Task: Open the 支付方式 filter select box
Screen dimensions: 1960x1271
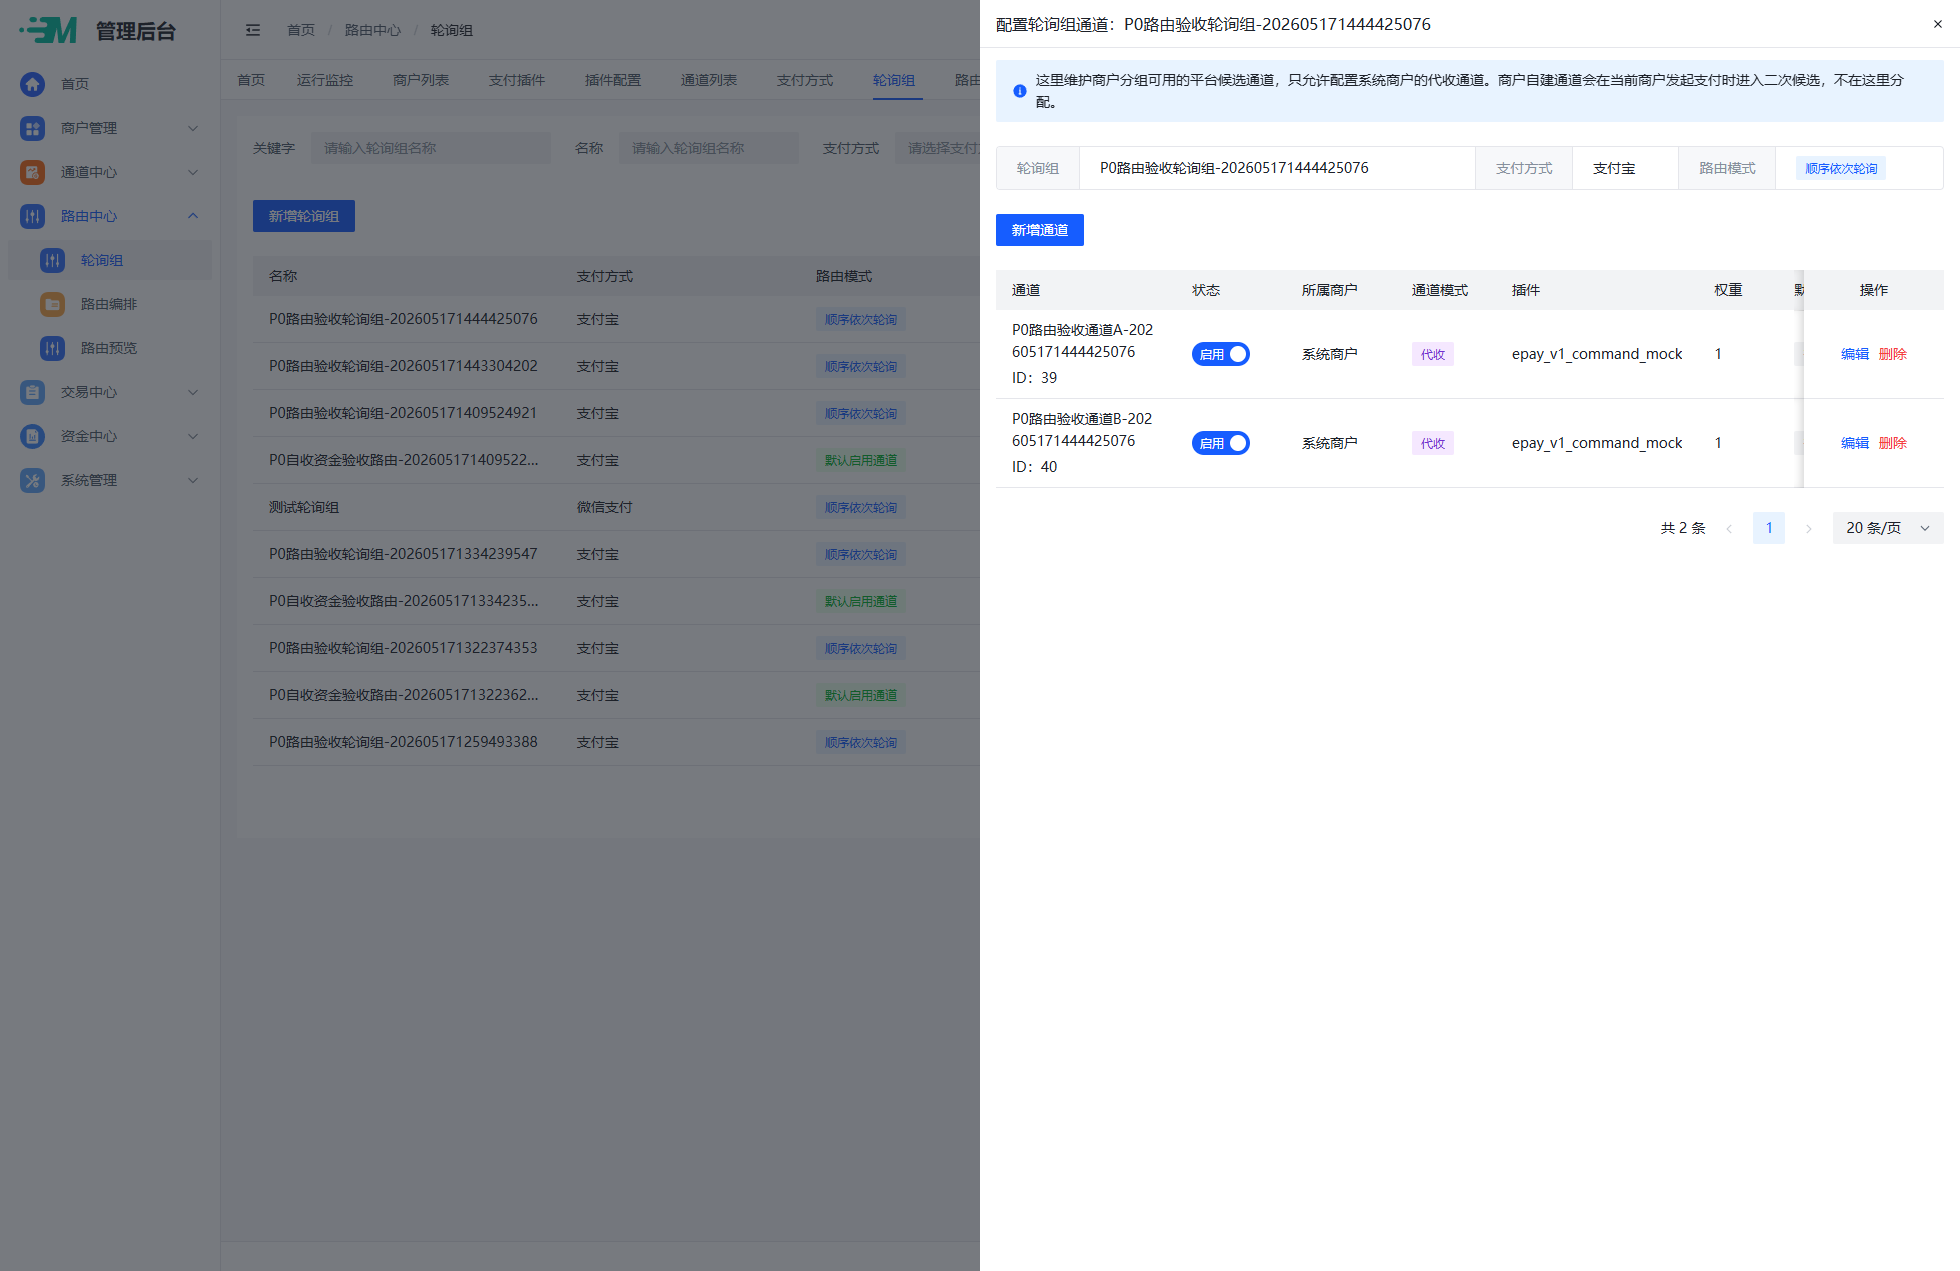Action: click(937, 148)
